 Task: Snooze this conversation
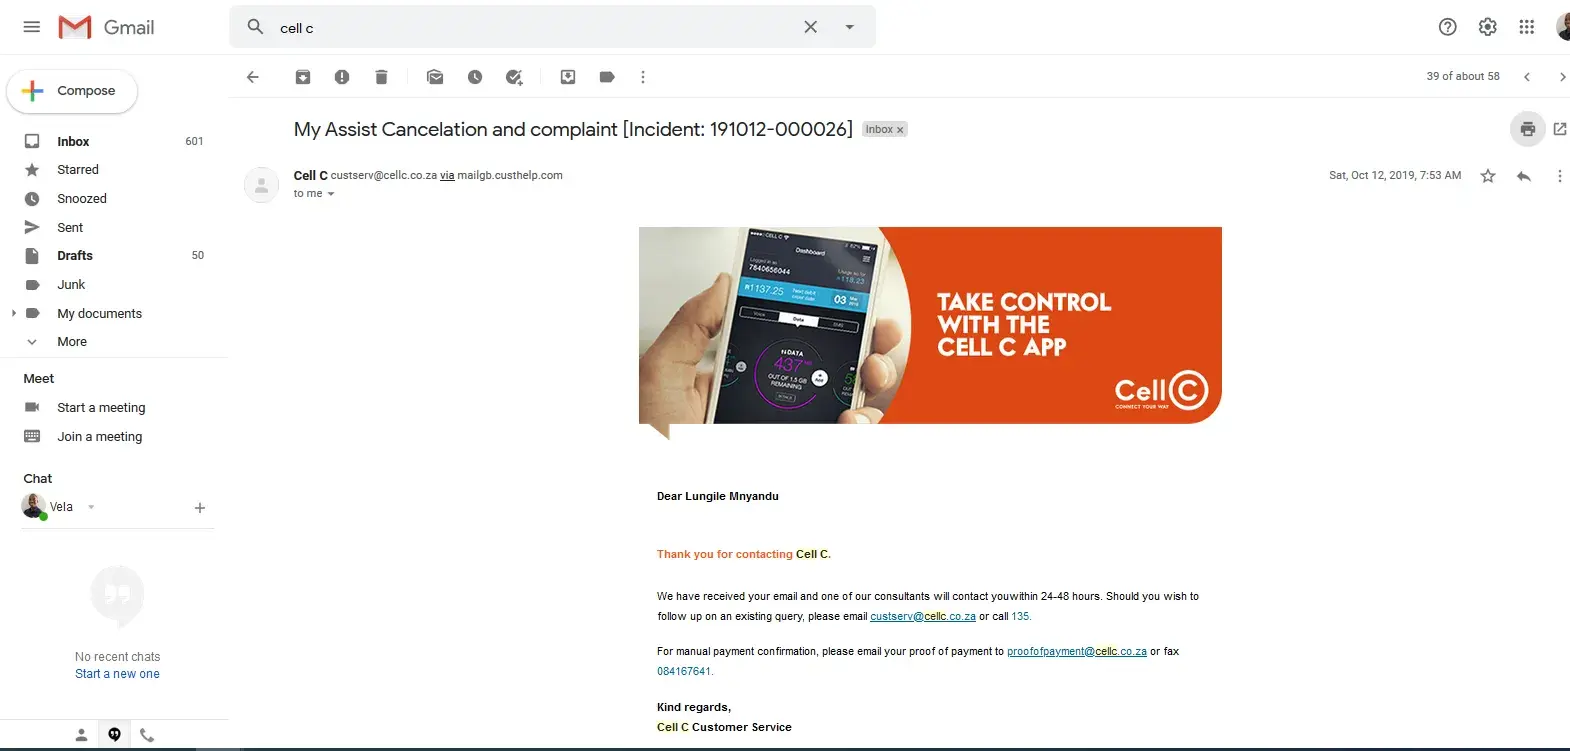[475, 77]
